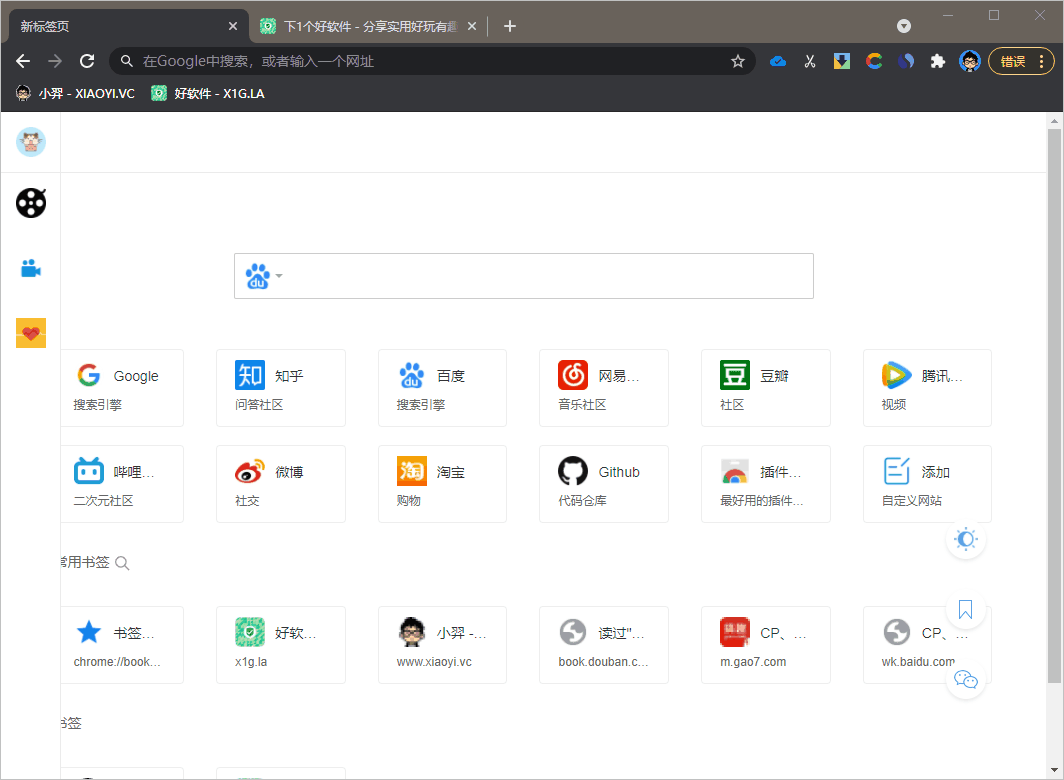Open the WeChat floating button
Viewport: 1064px width, 780px height.
pos(965,680)
